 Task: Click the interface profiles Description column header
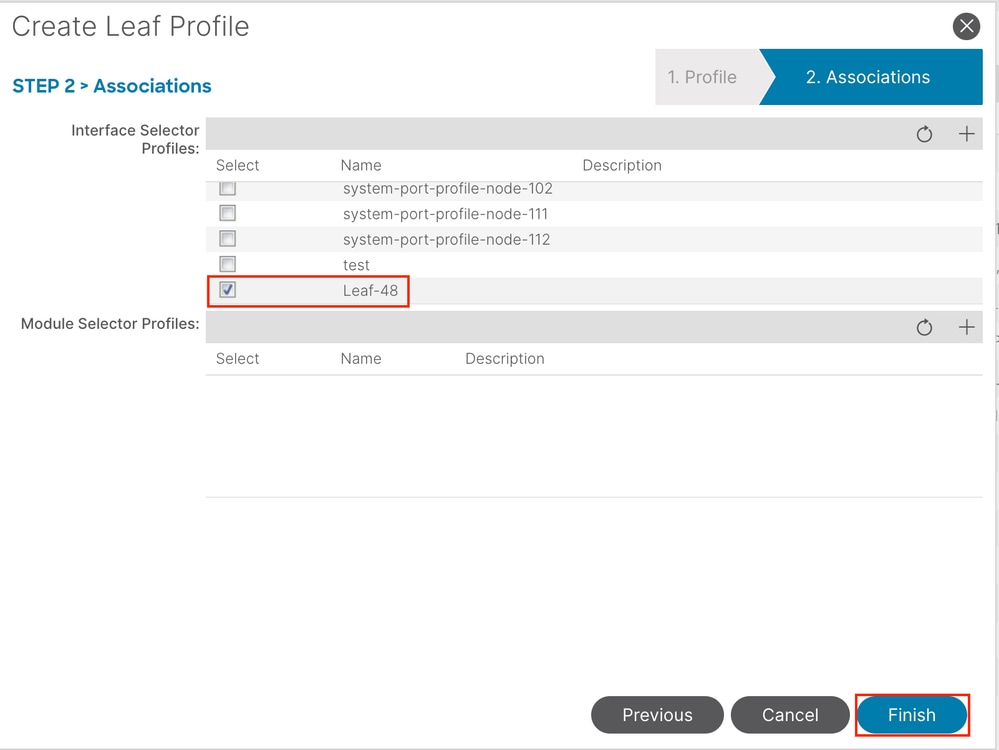(622, 165)
